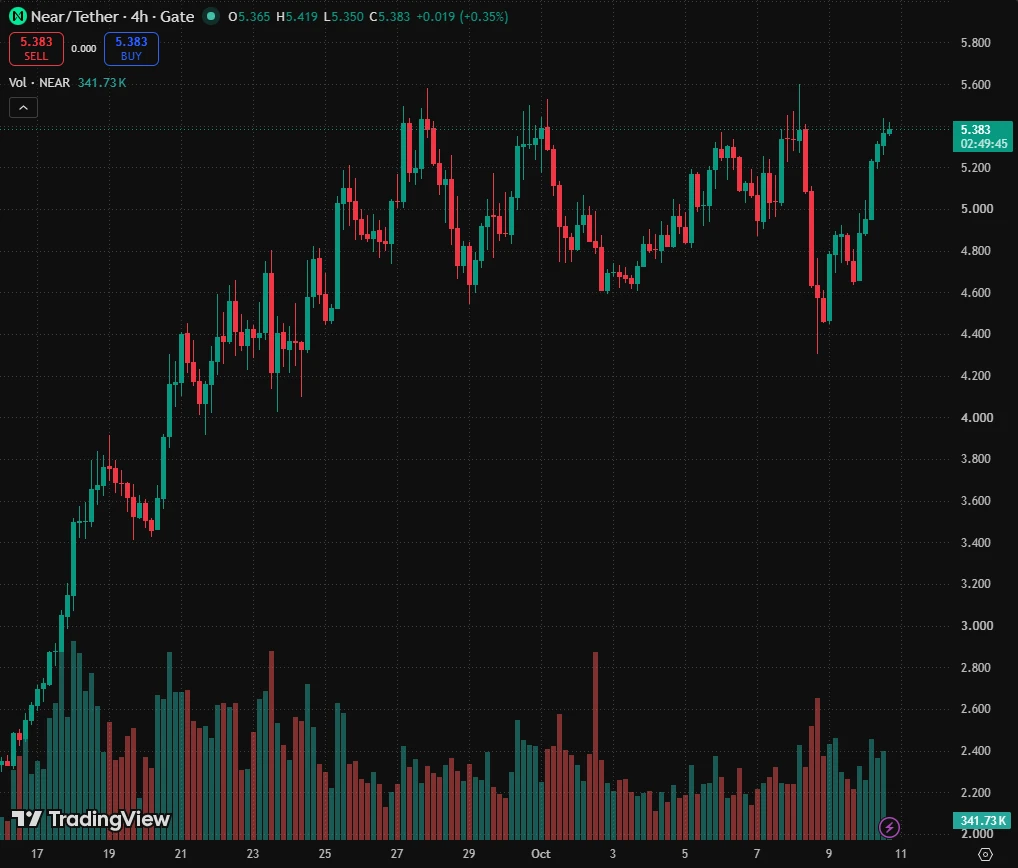Click the green current price label with countdown
Image resolution: width=1018 pixels, height=868 pixels.
982,136
